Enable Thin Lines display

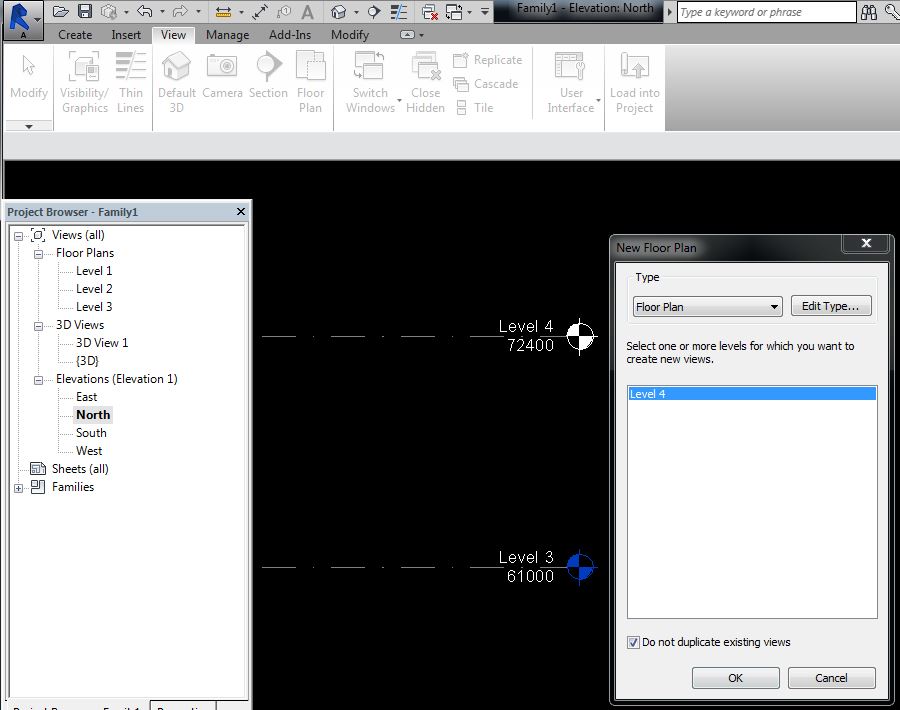(x=131, y=80)
